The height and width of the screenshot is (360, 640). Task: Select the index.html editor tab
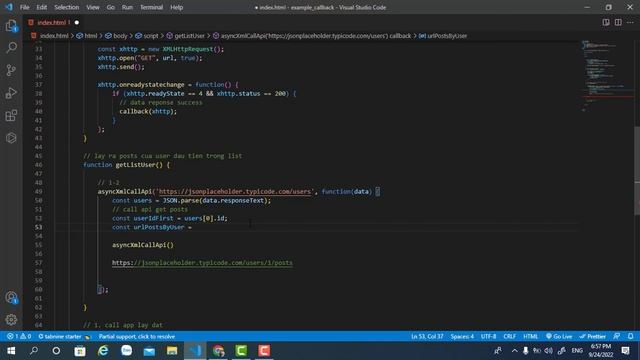[x=53, y=22]
